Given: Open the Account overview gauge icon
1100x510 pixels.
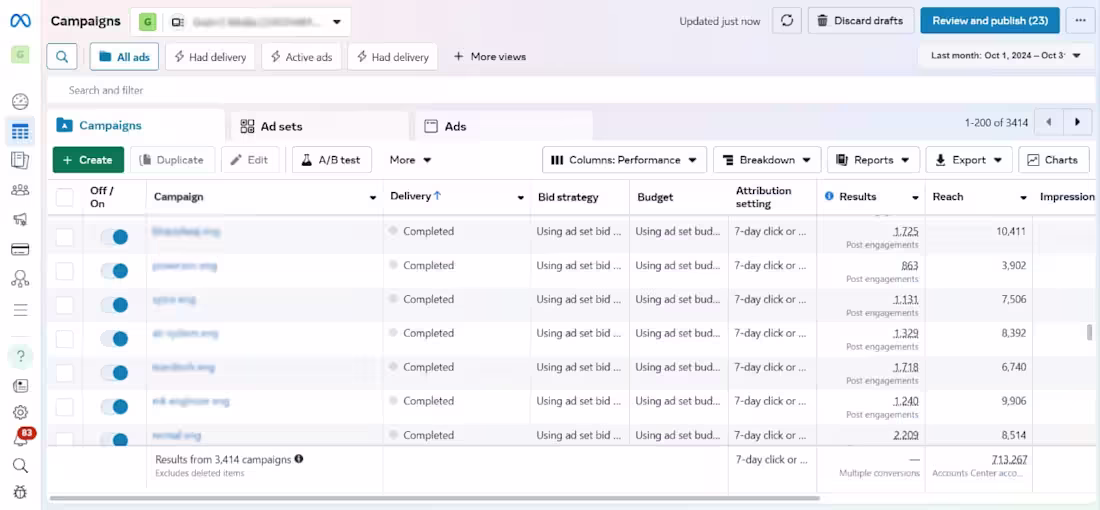Looking at the screenshot, I should point(20,102).
